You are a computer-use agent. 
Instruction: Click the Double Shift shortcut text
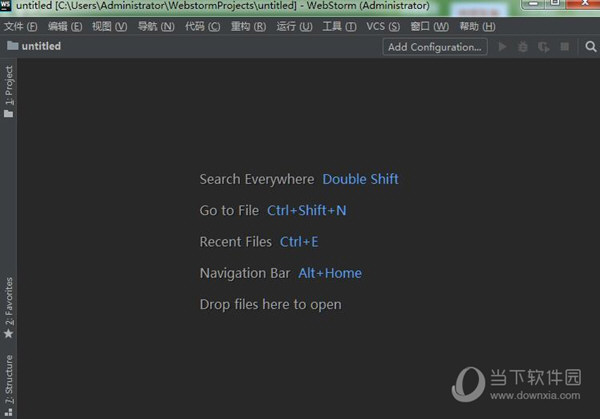click(x=360, y=179)
